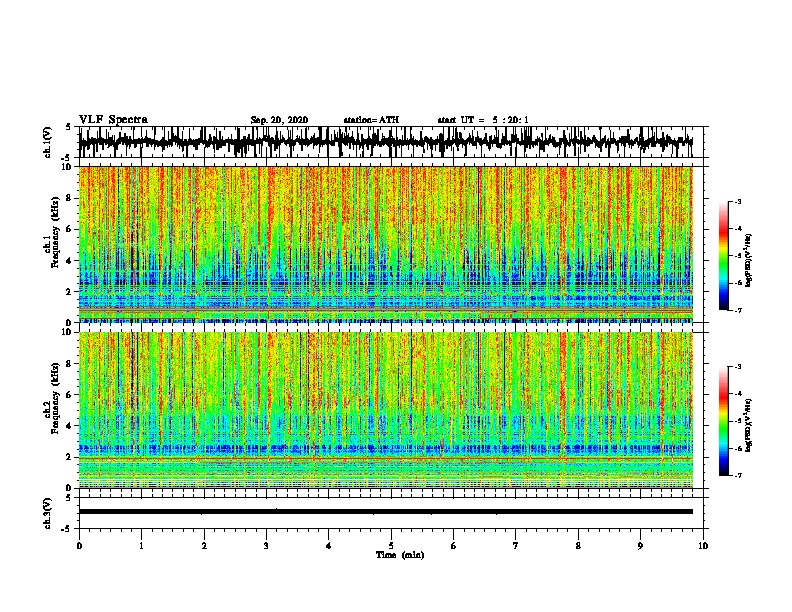
Task: Click the log(PSD) unit label beside ch.1 color bar
Action: coord(749,260)
